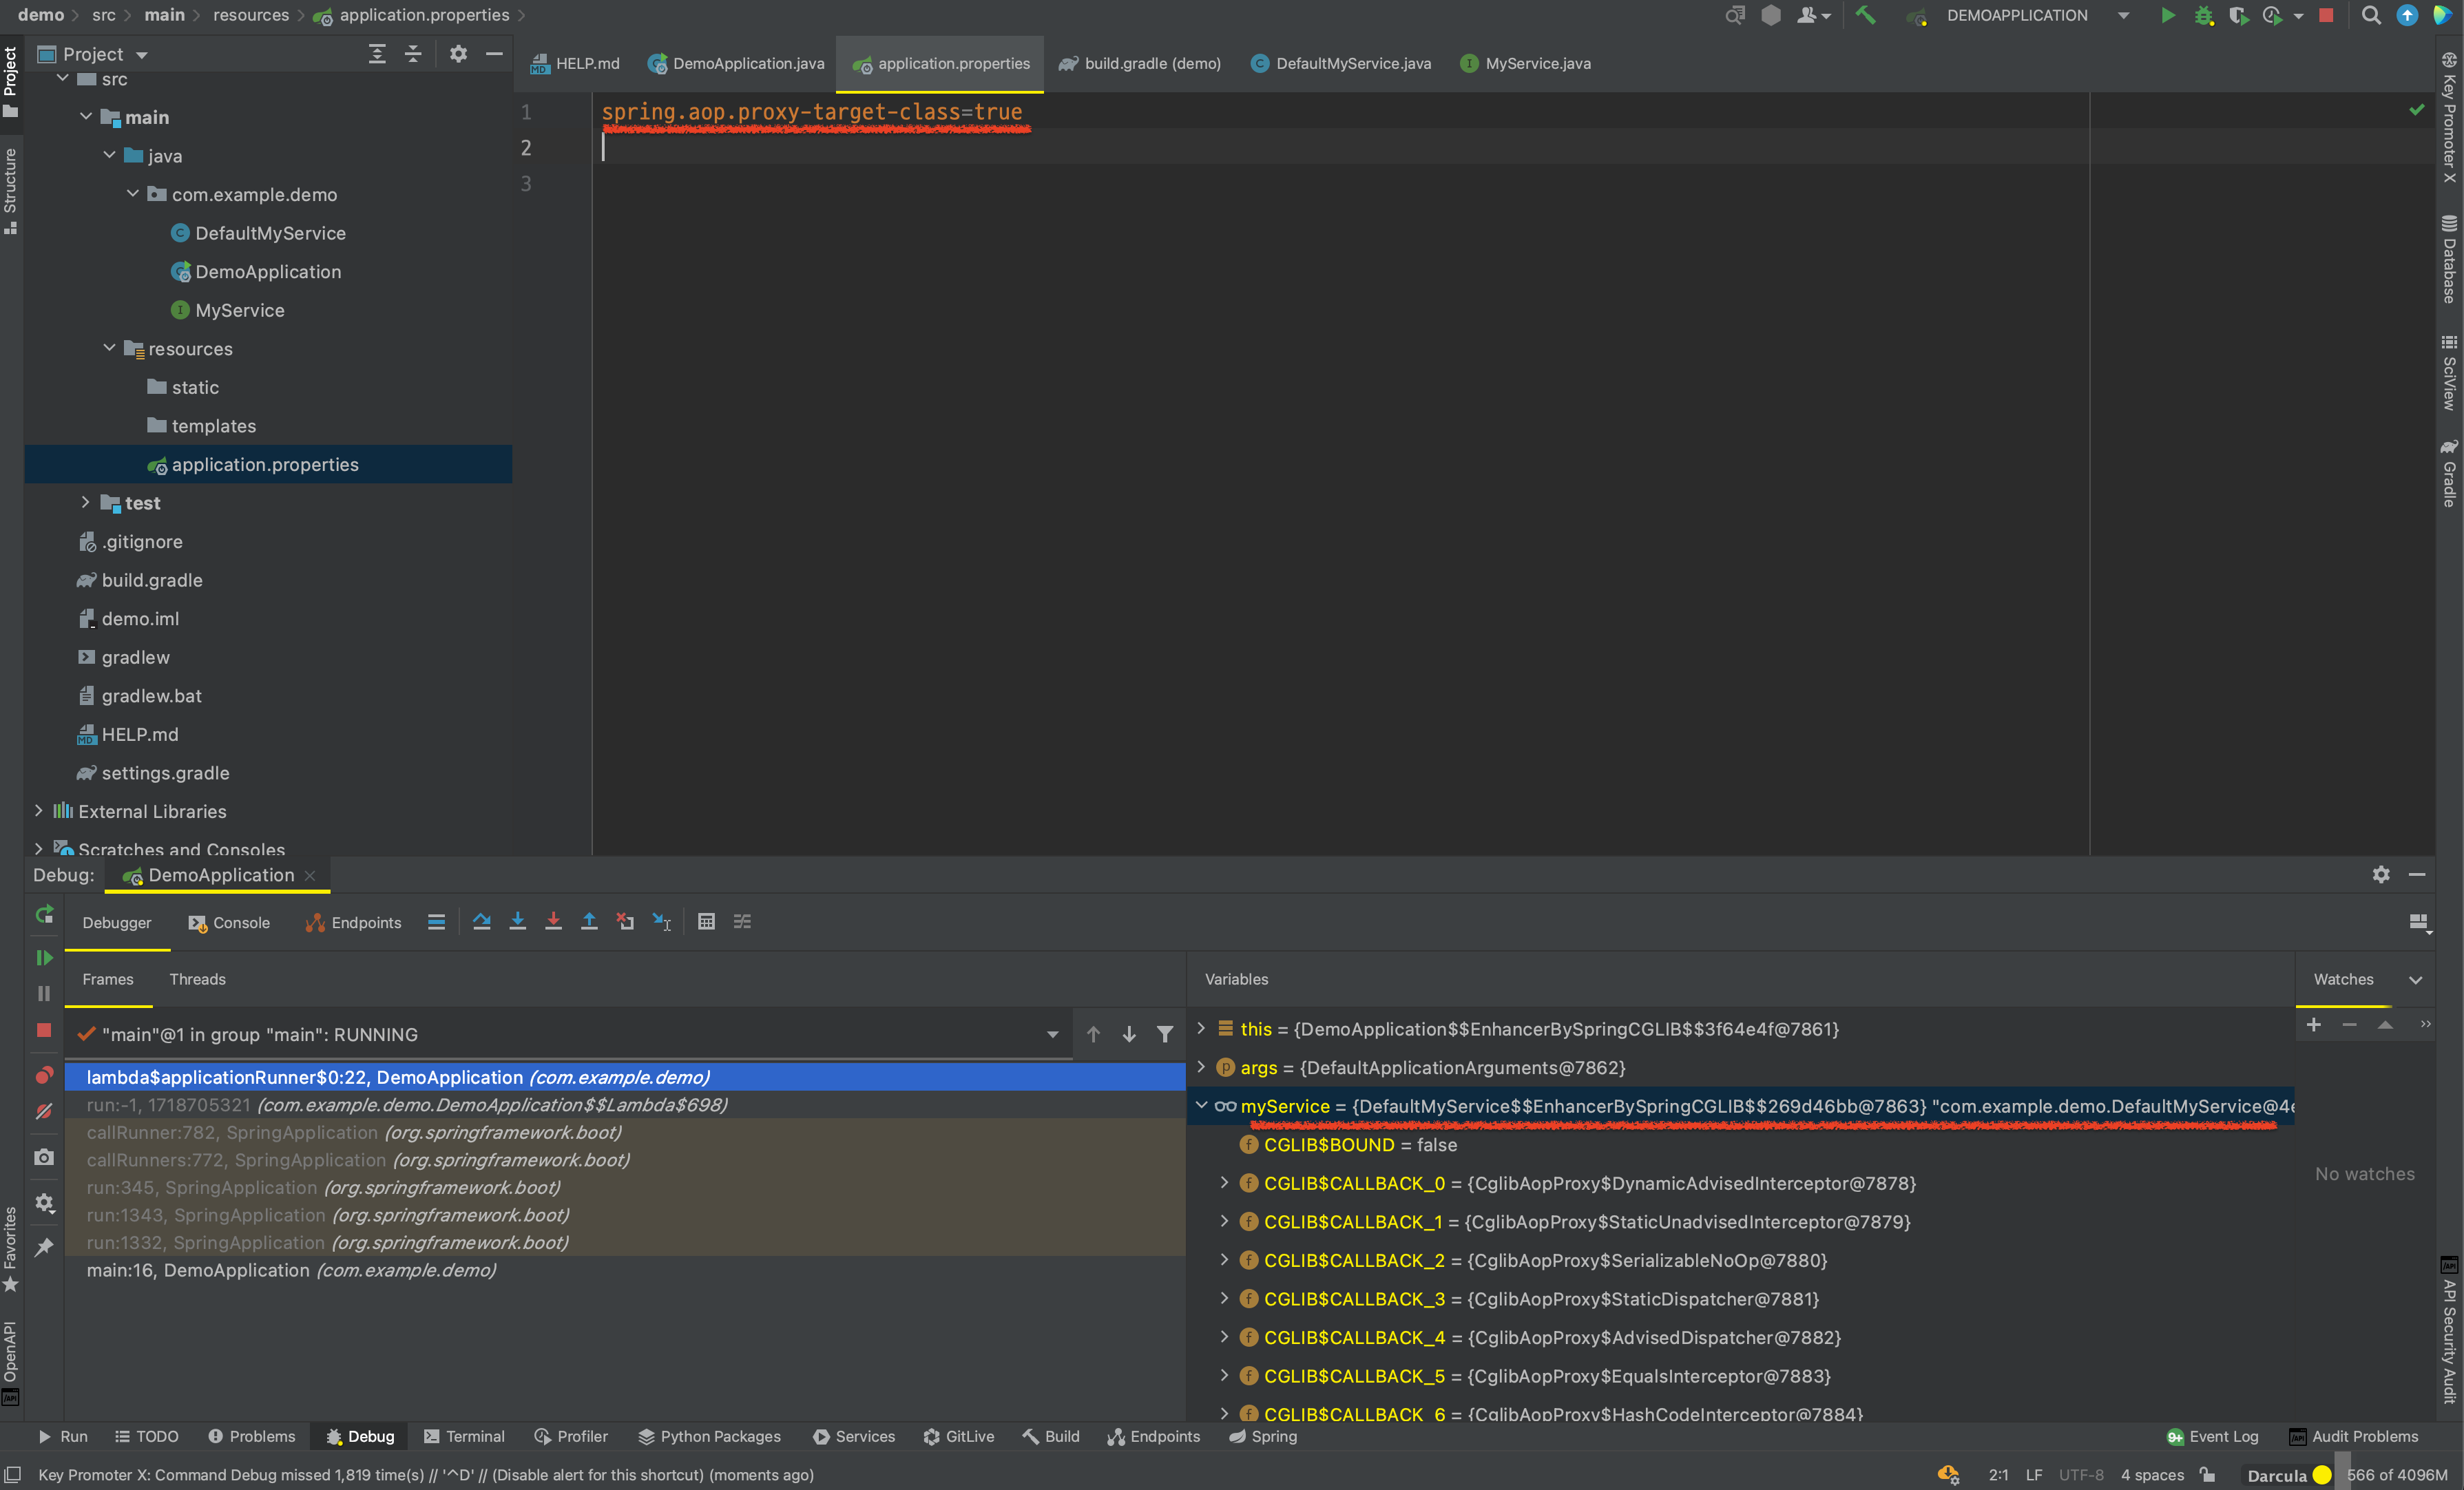Image resolution: width=2464 pixels, height=1490 pixels.
Task: Toggle Mute Breakpoints icon
Action: click(44, 1112)
